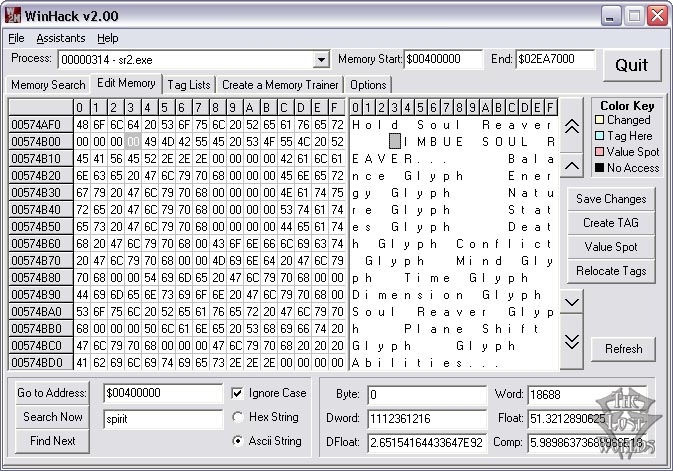Click the double up arrow page-up button
Screen dimensions: 673x471
(x=572, y=126)
